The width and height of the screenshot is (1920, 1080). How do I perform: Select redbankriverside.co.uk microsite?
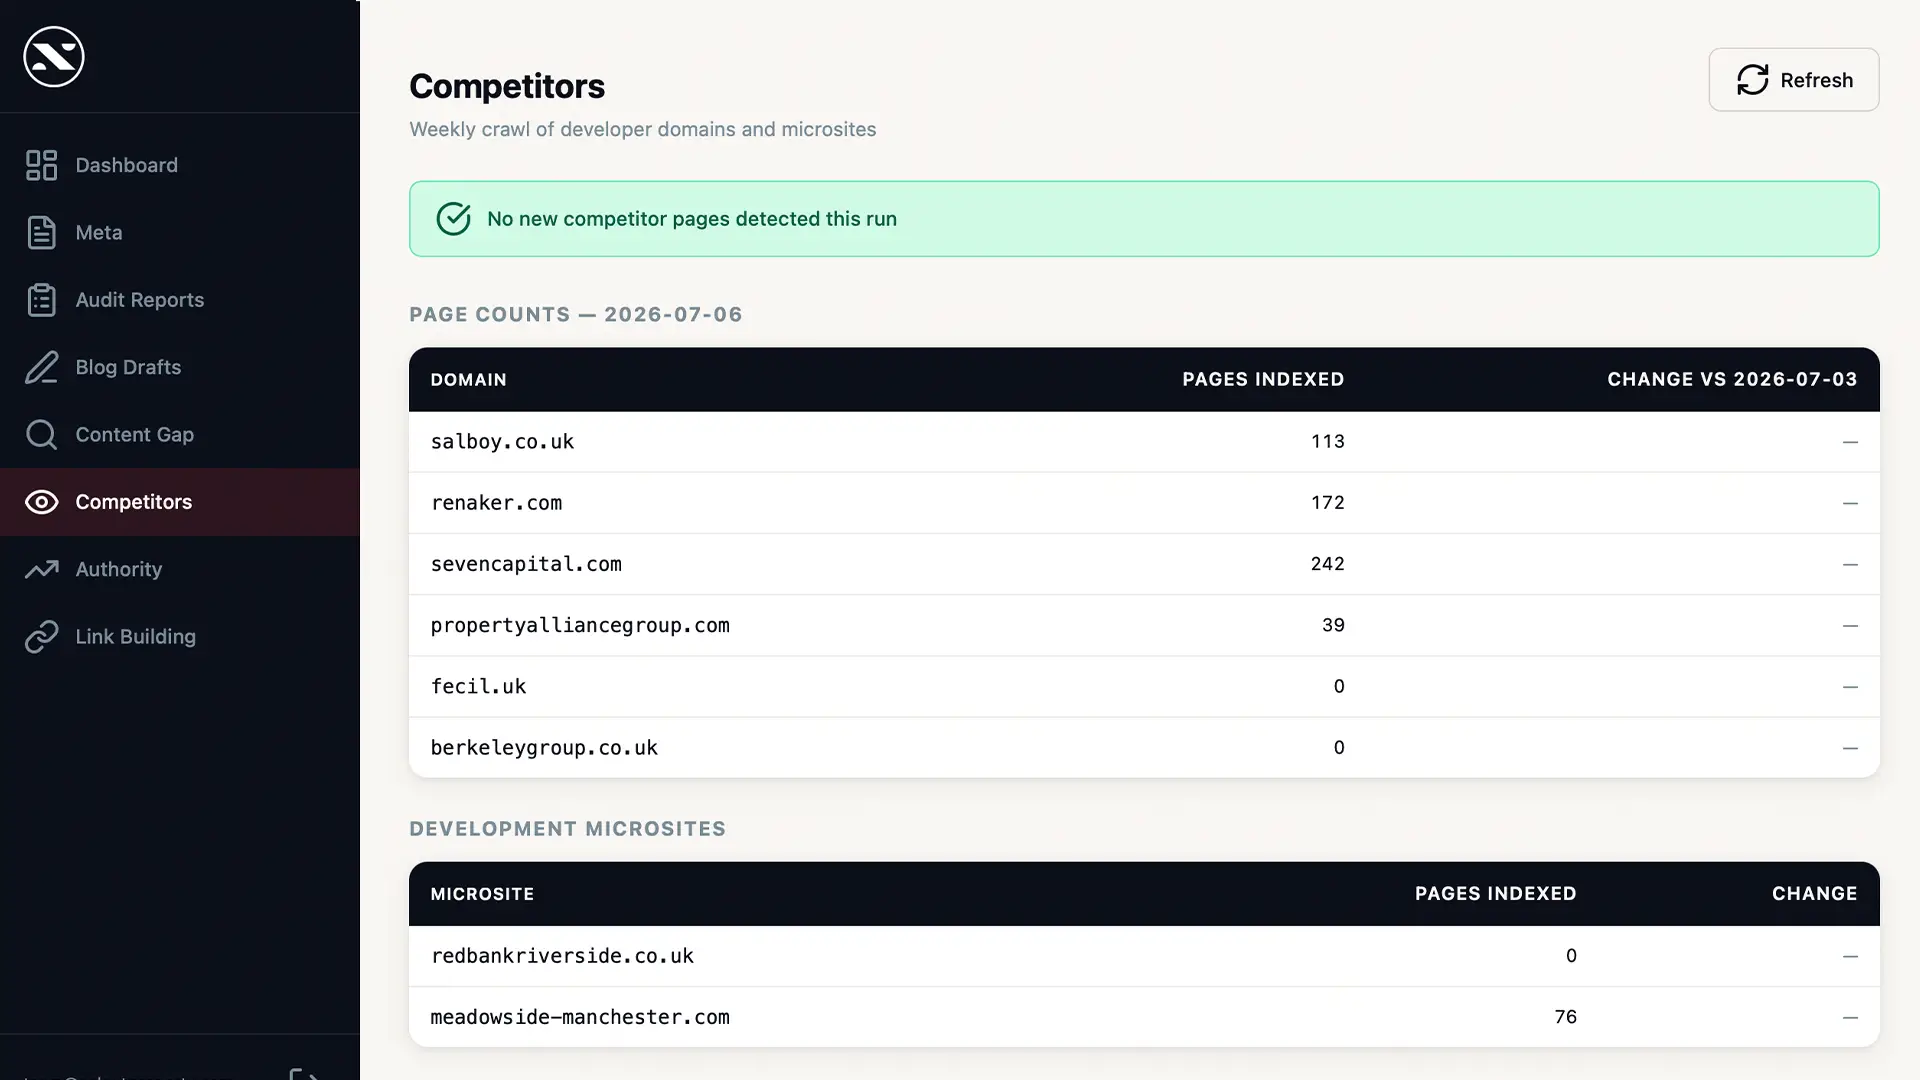(x=562, y=956)
